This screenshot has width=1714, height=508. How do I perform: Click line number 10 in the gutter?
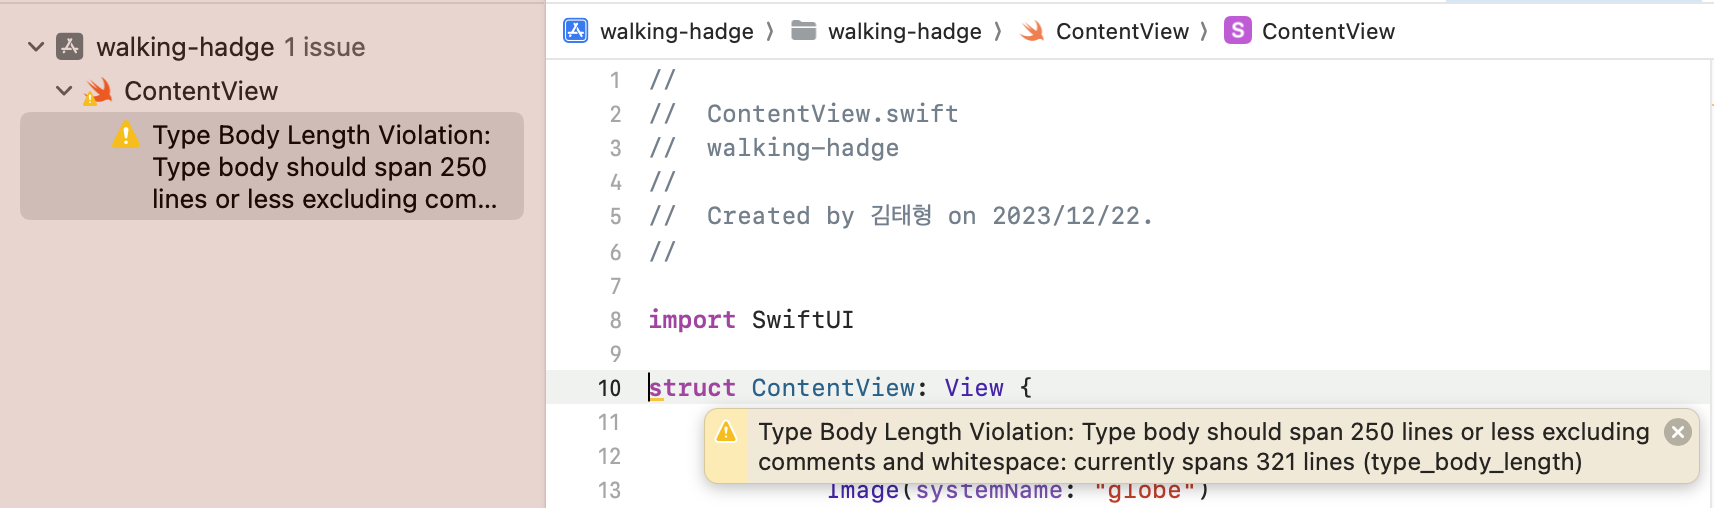(x=609, y=388)
